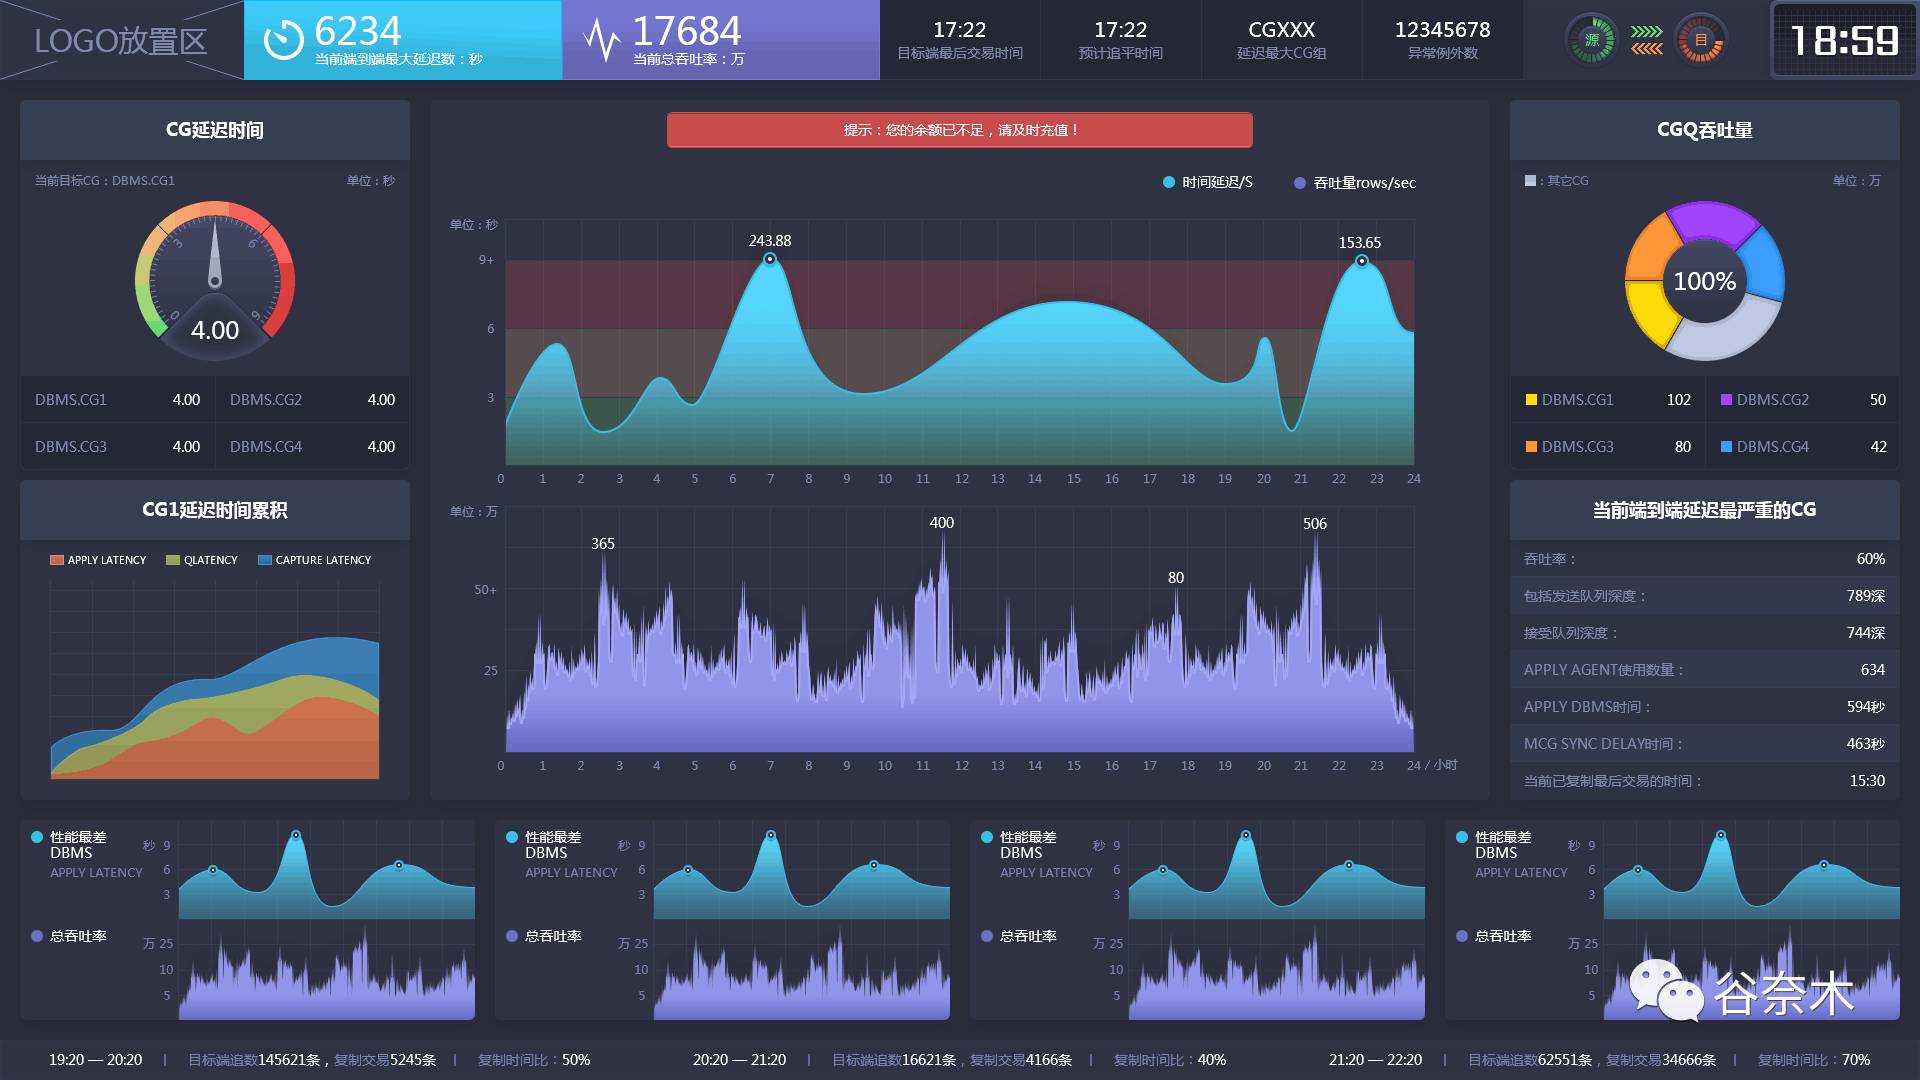The image size is (1920, 1080).
Task: Select the green 源 circular gauge icon
Action: 1591,40
